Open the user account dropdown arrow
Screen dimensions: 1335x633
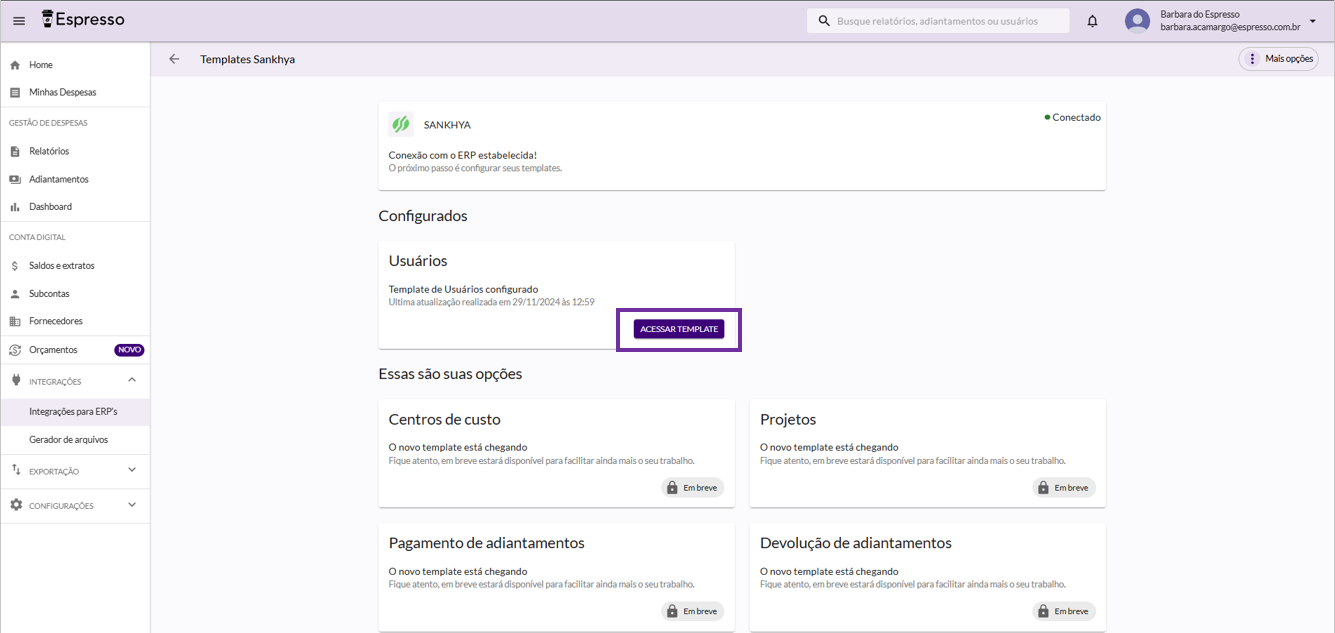(x=1313, y=21)
